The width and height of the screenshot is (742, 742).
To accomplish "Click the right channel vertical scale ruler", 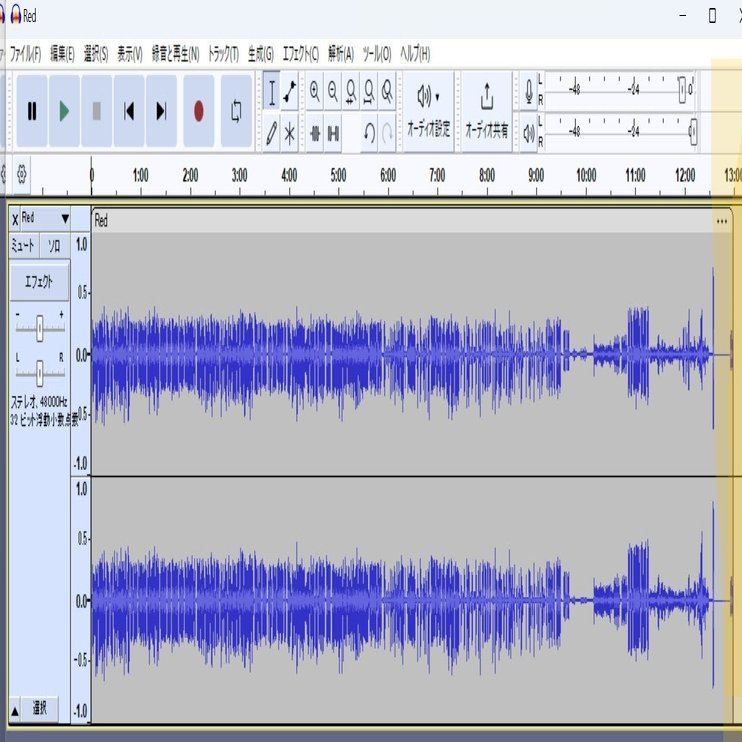I will tap(81, 600).
